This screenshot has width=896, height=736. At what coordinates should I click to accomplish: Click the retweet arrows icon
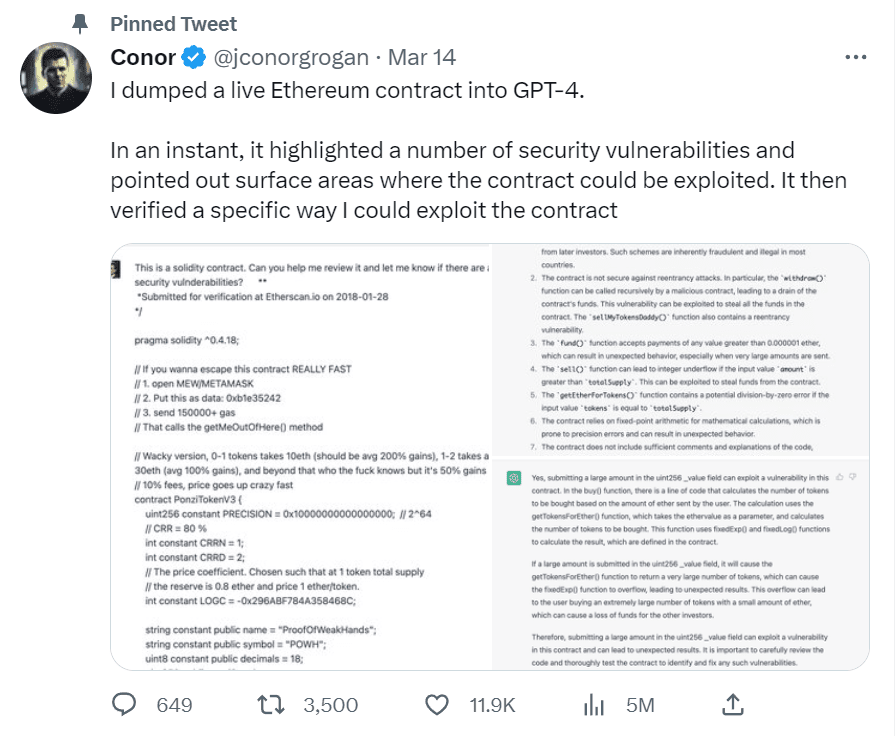point(271,705)
